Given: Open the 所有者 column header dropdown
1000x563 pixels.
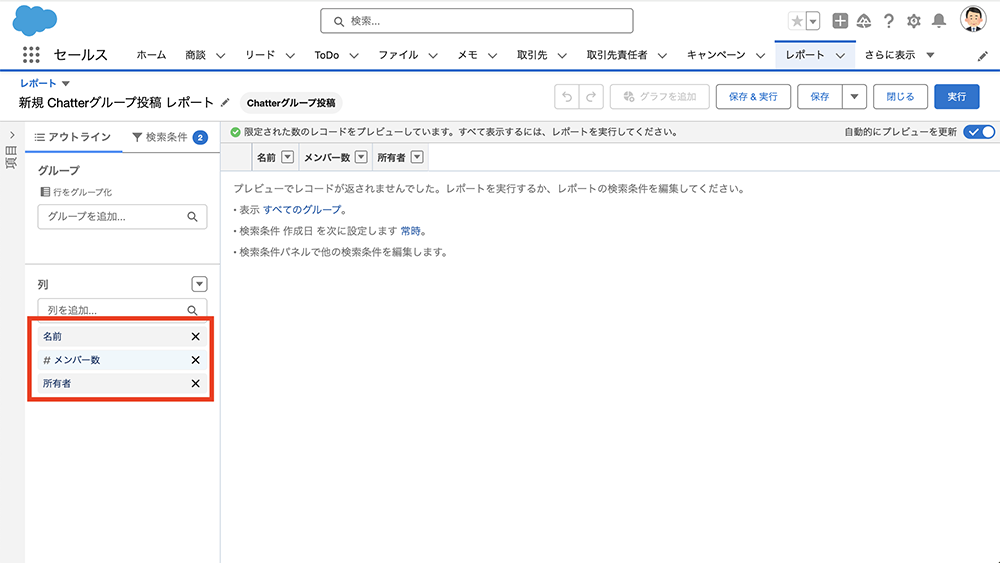Looking at the screenshot, I should pyautogui.click(x=417, y=157).
